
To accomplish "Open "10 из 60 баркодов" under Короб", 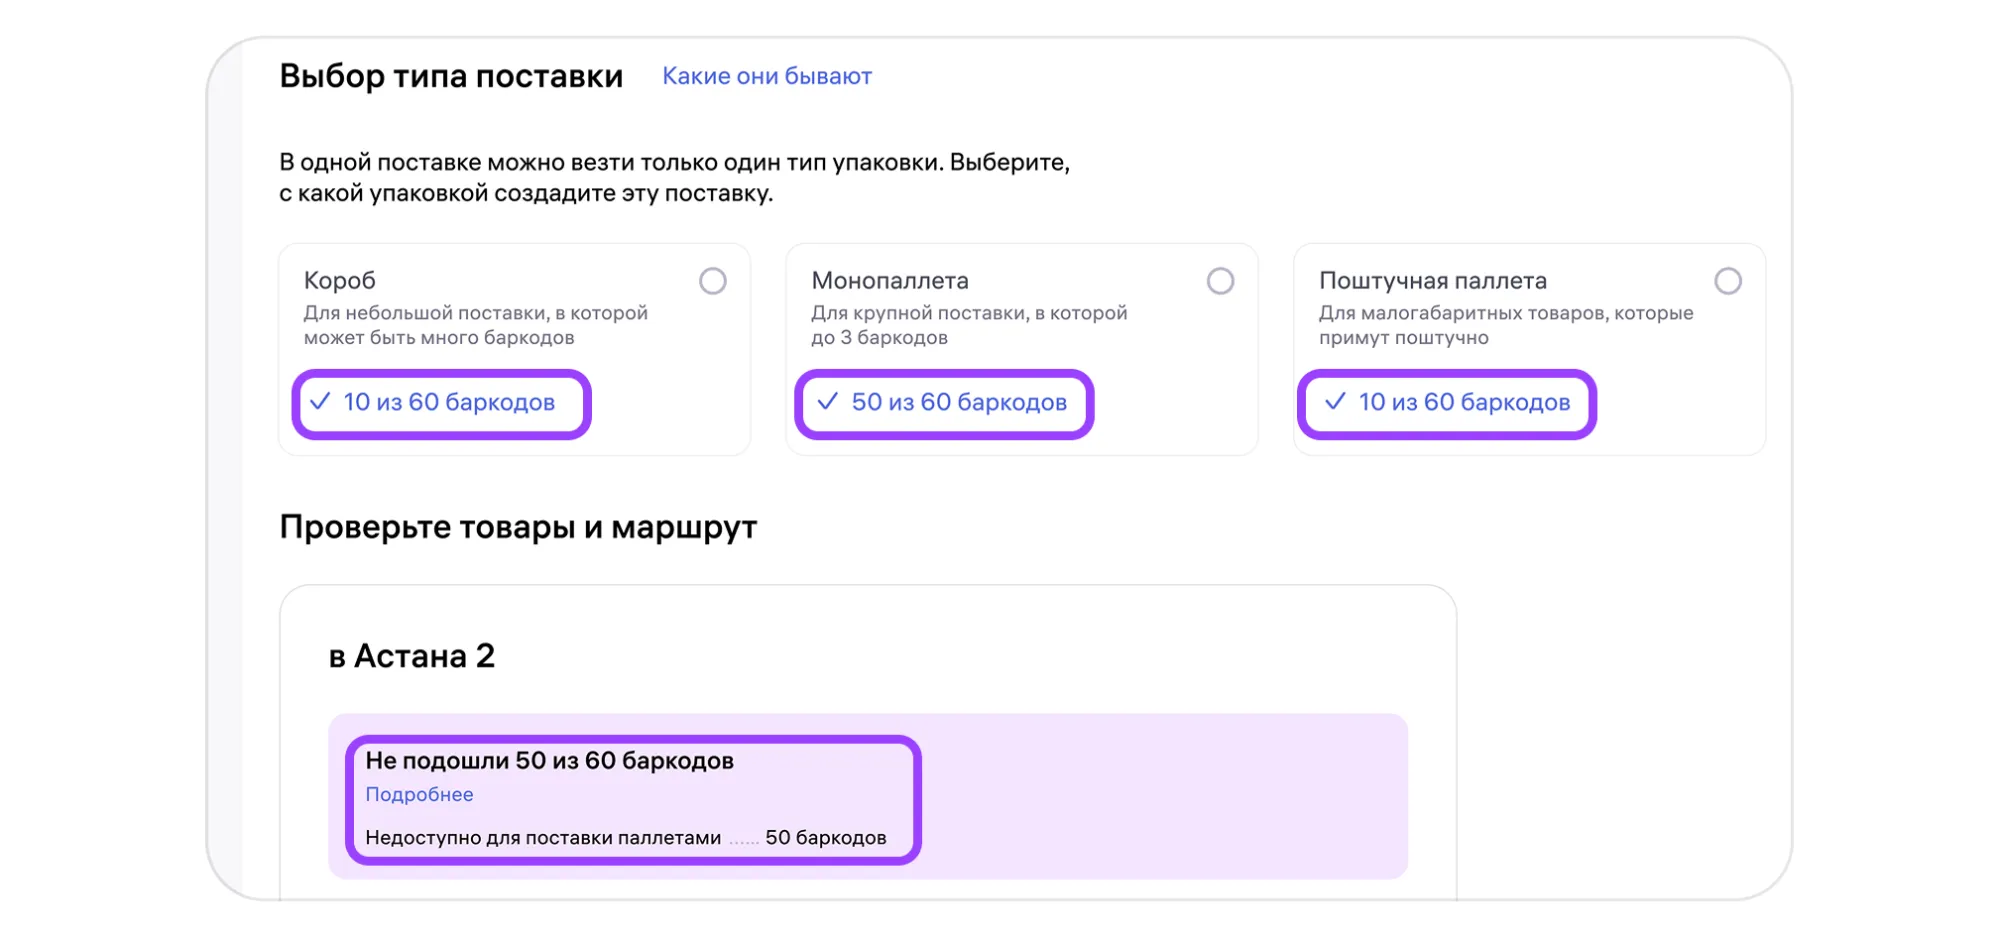I will click(449, 403).
